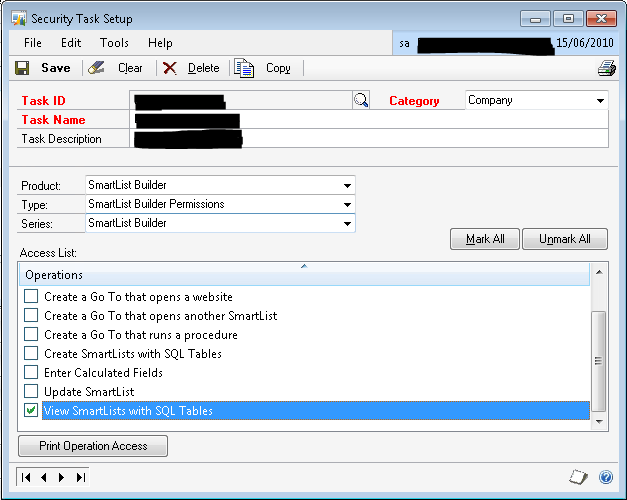Enable 'Create a Go To that opens a website'
Viewport: 627px width, 500px height.
[32, 297]
